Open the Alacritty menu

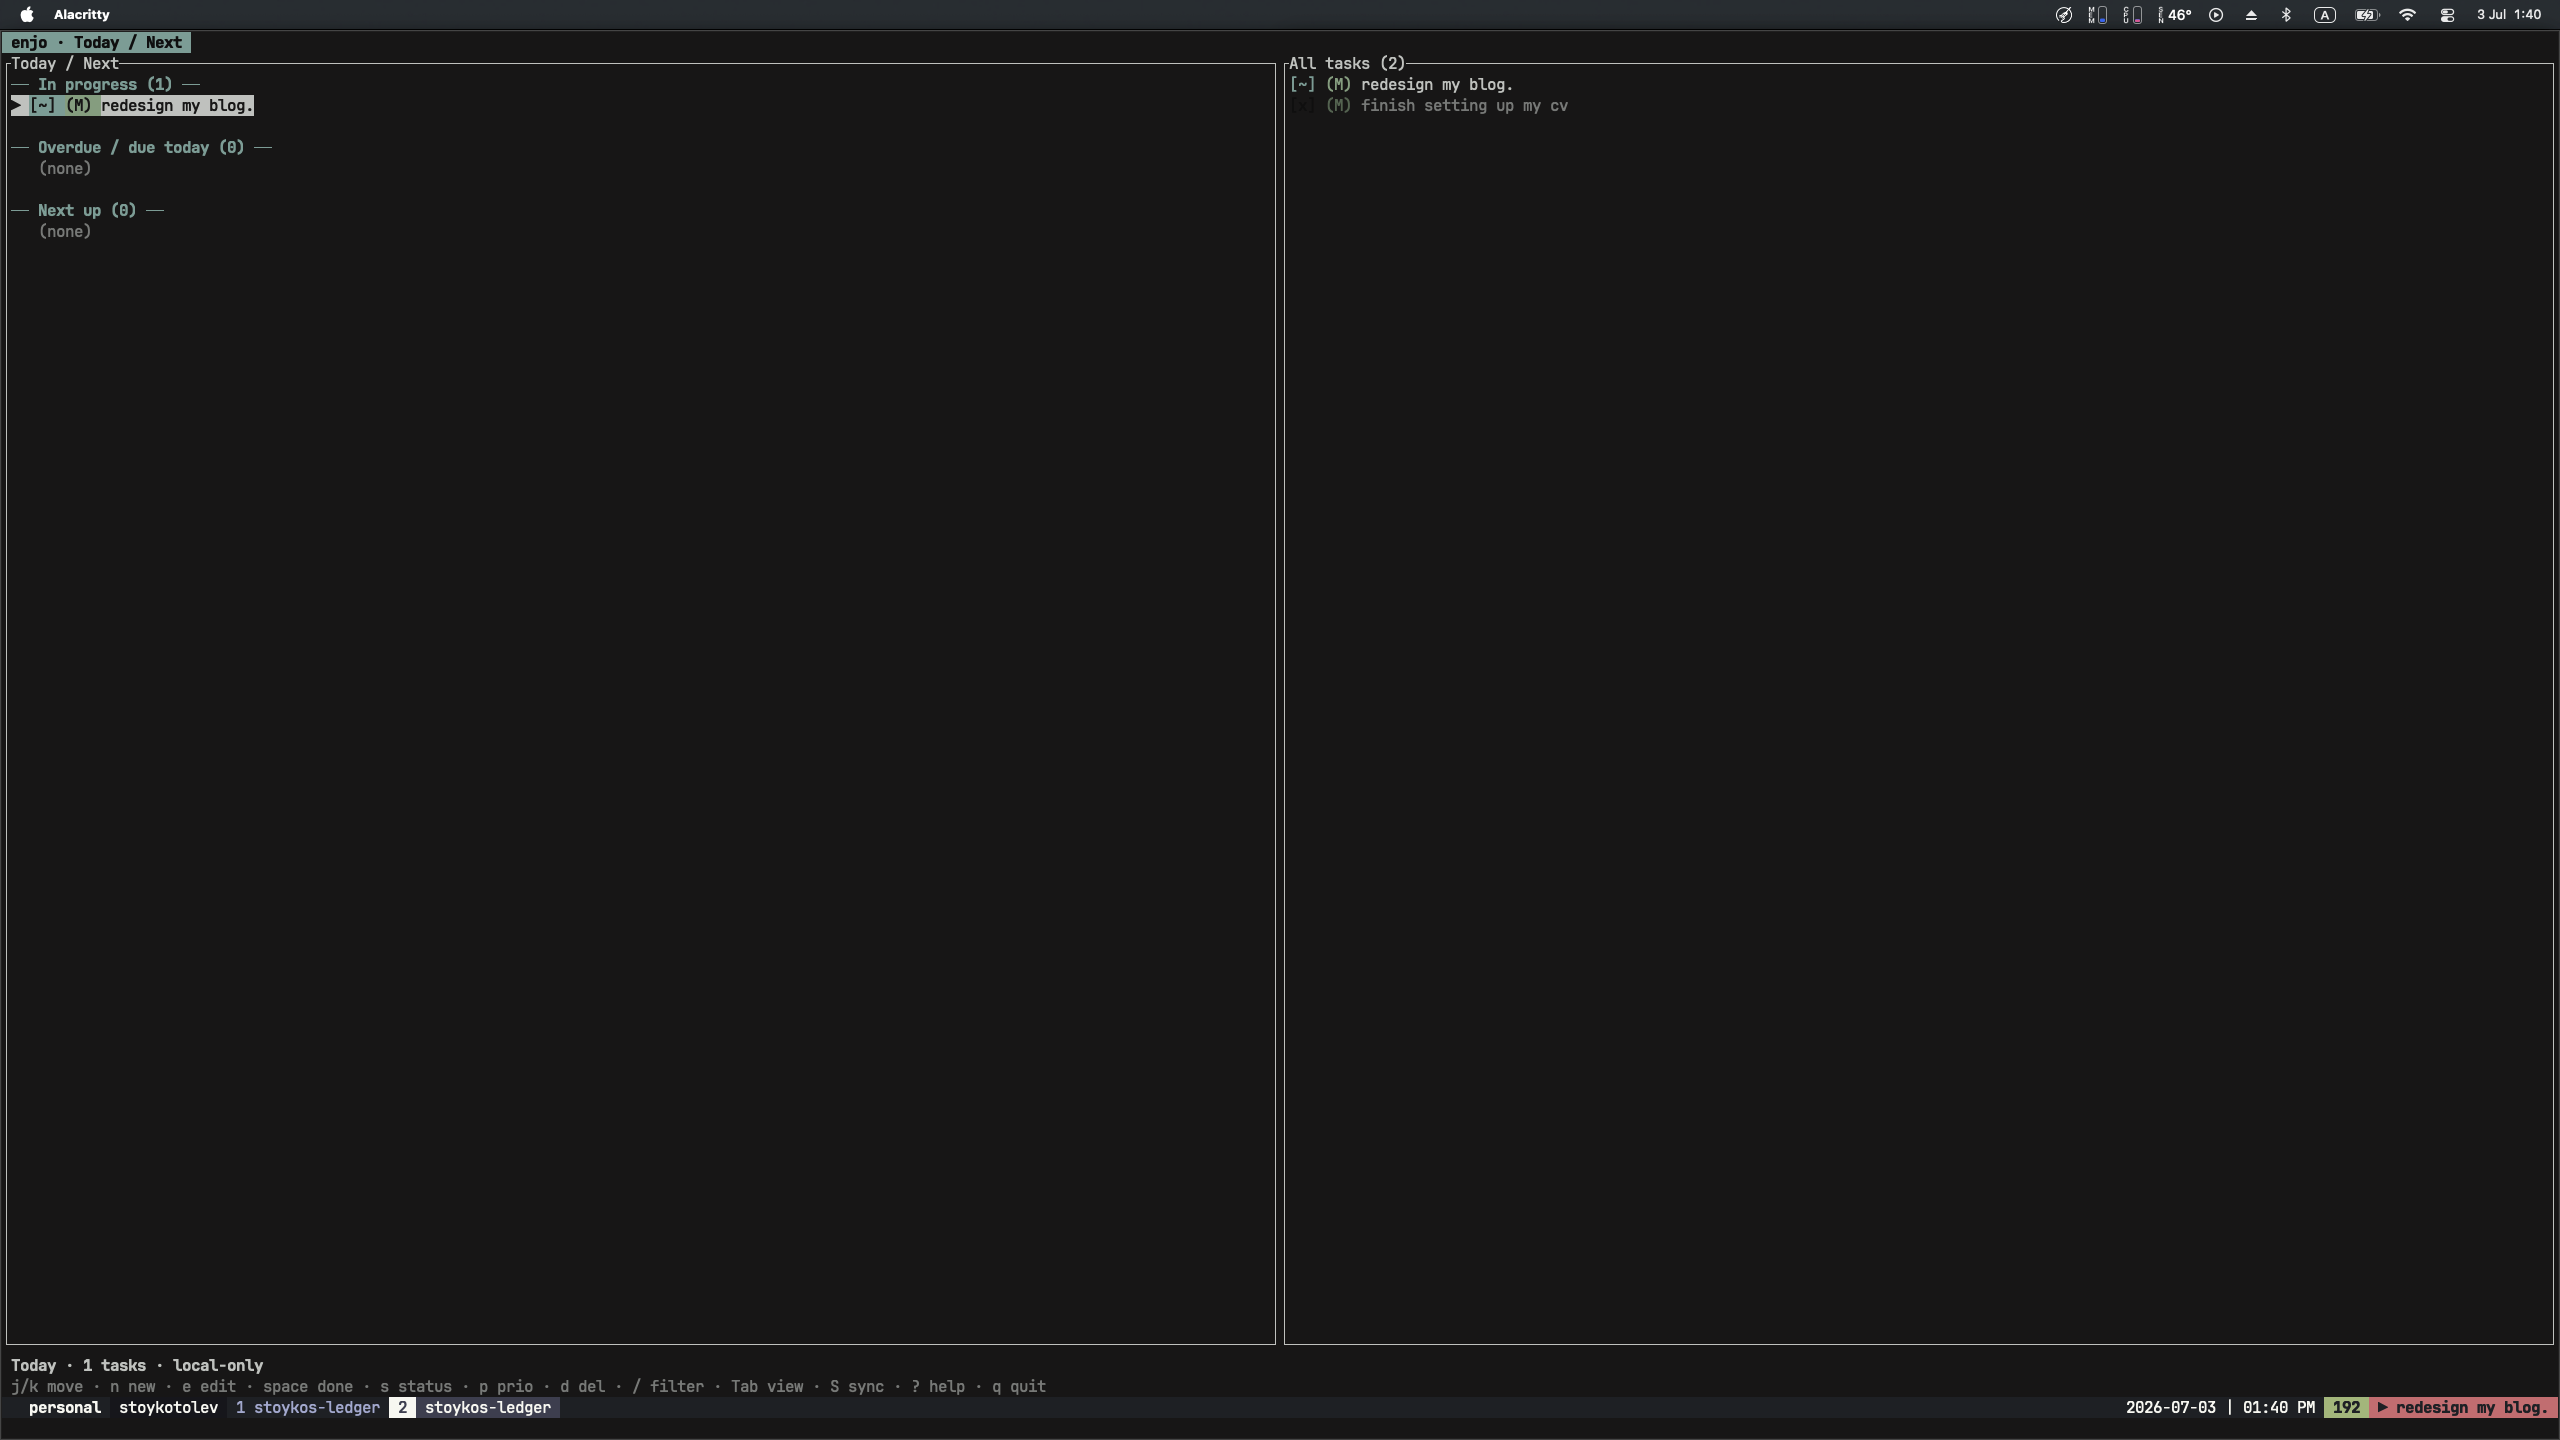[82, 15]
